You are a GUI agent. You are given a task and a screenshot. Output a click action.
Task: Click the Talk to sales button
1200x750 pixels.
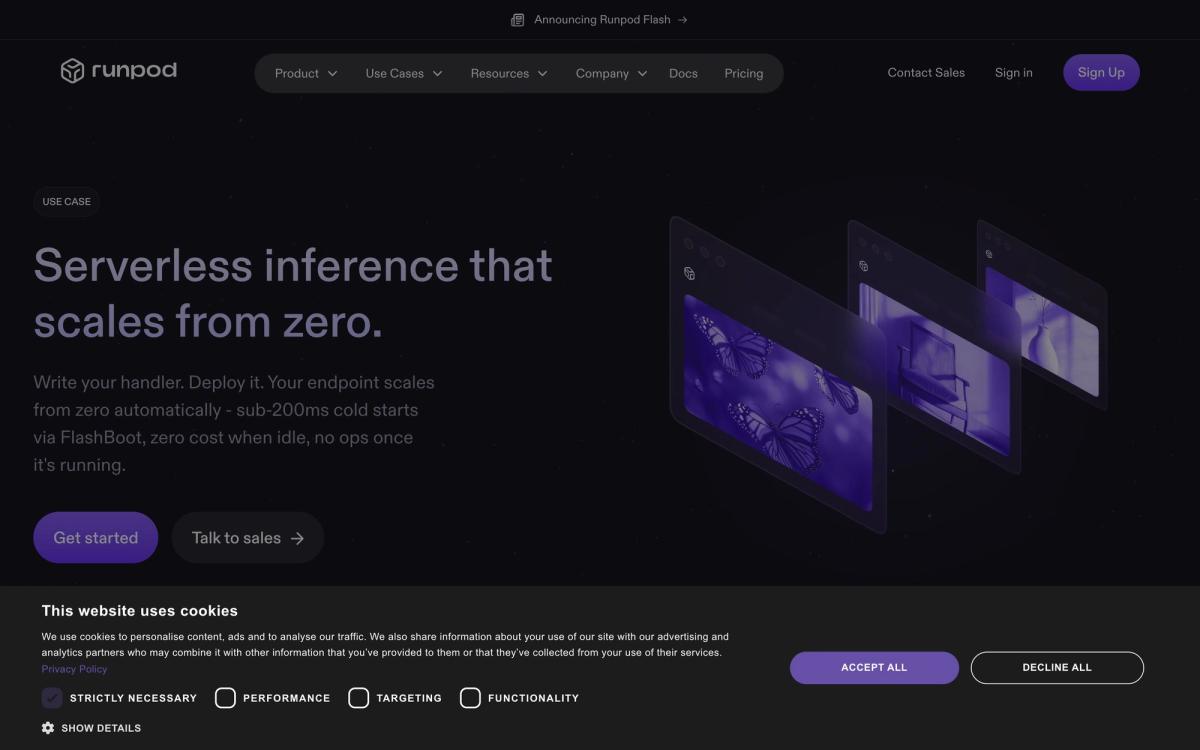coord(248,538)
